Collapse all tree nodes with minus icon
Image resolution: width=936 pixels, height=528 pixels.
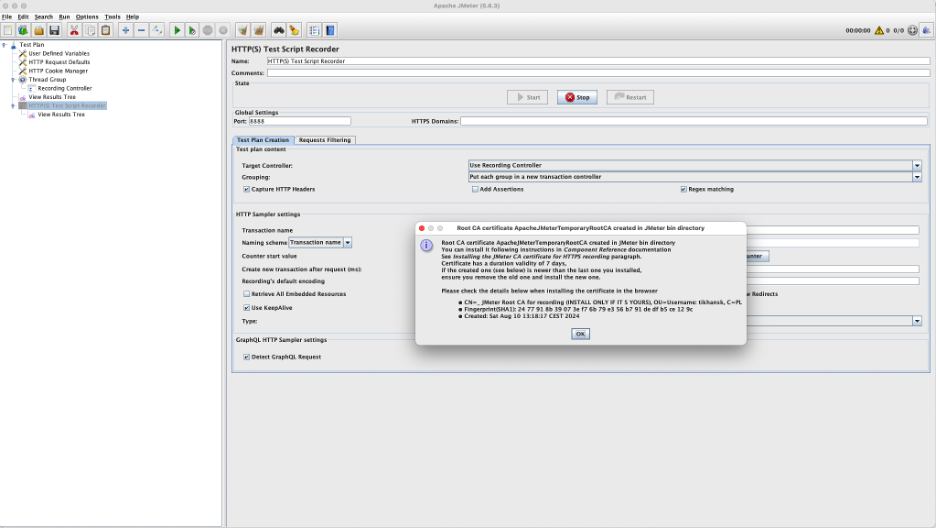point(141,30)
